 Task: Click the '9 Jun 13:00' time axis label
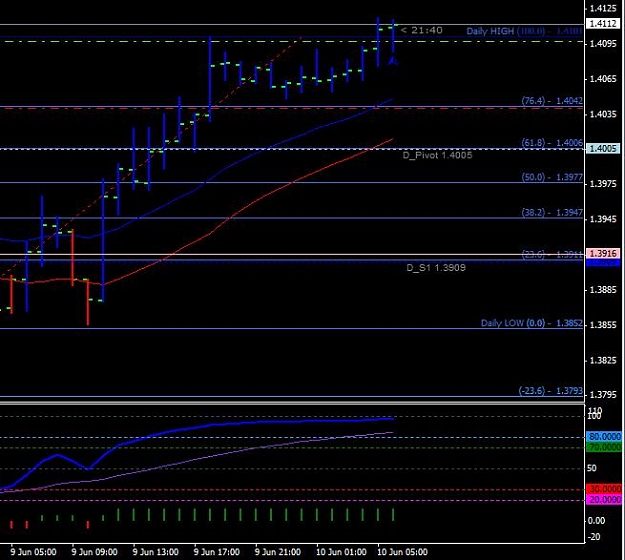click(155, 552)
